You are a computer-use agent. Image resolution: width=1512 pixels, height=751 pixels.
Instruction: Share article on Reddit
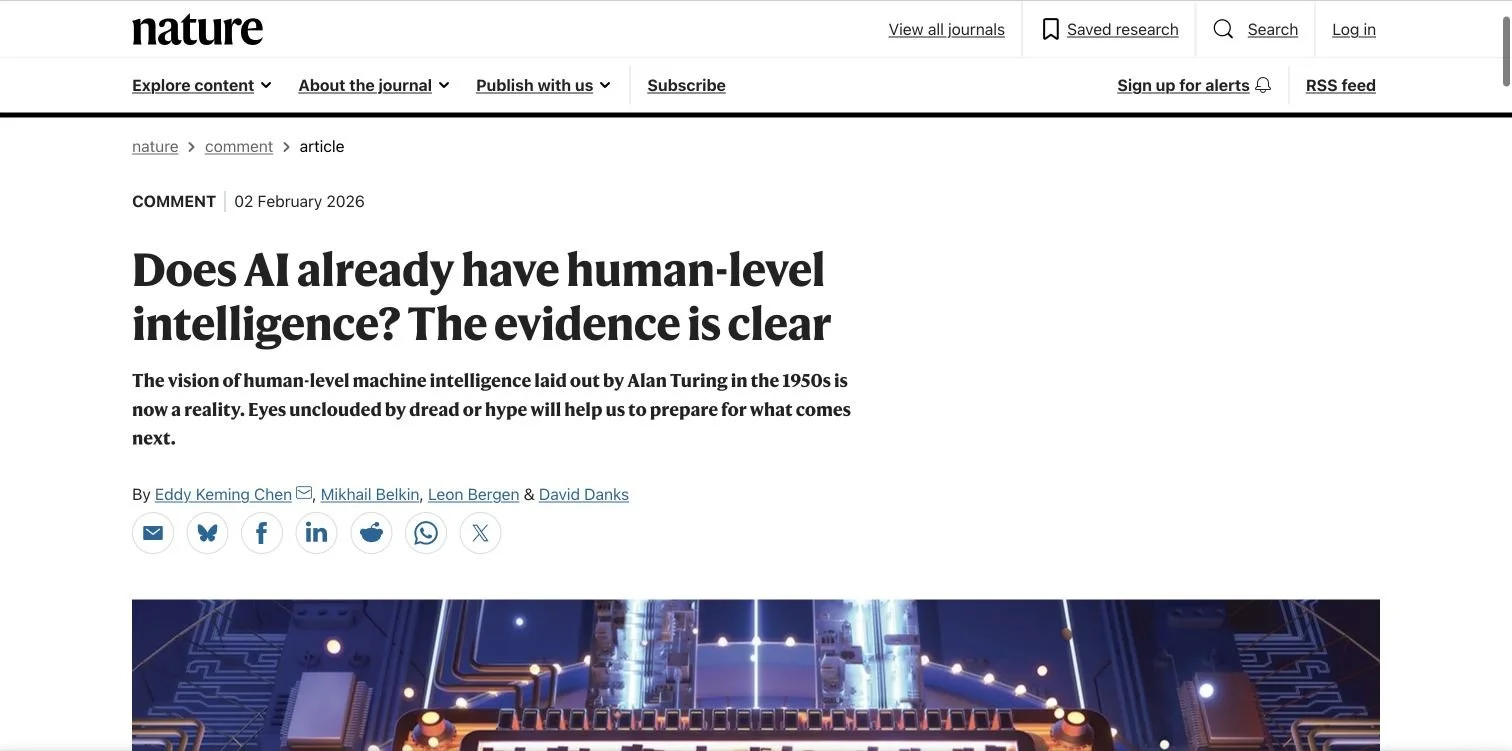click(x=371, y=533)
